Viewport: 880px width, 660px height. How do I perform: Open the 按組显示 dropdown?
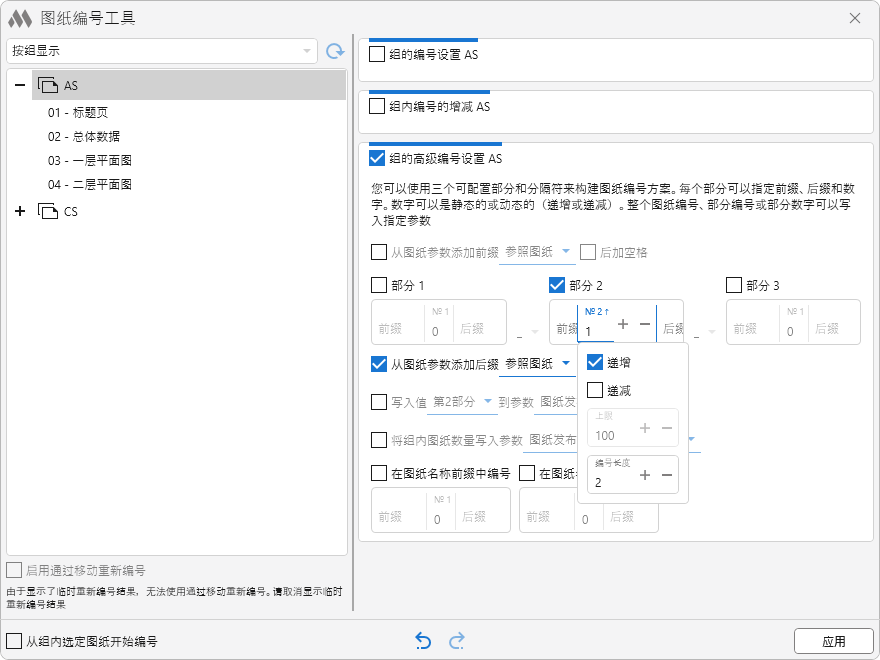tap(161, 50)
